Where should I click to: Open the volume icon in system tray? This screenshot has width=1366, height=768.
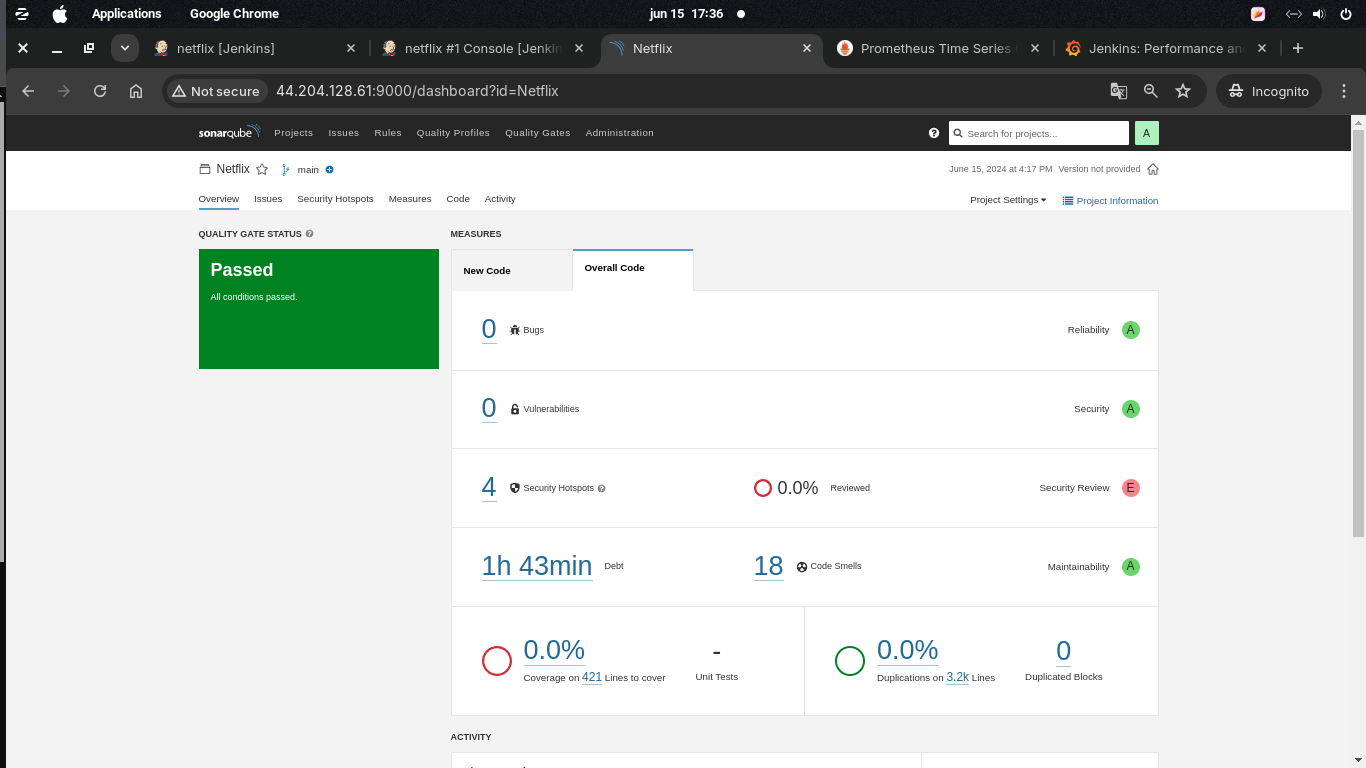pyautogui.click(x=1318, y=14)
